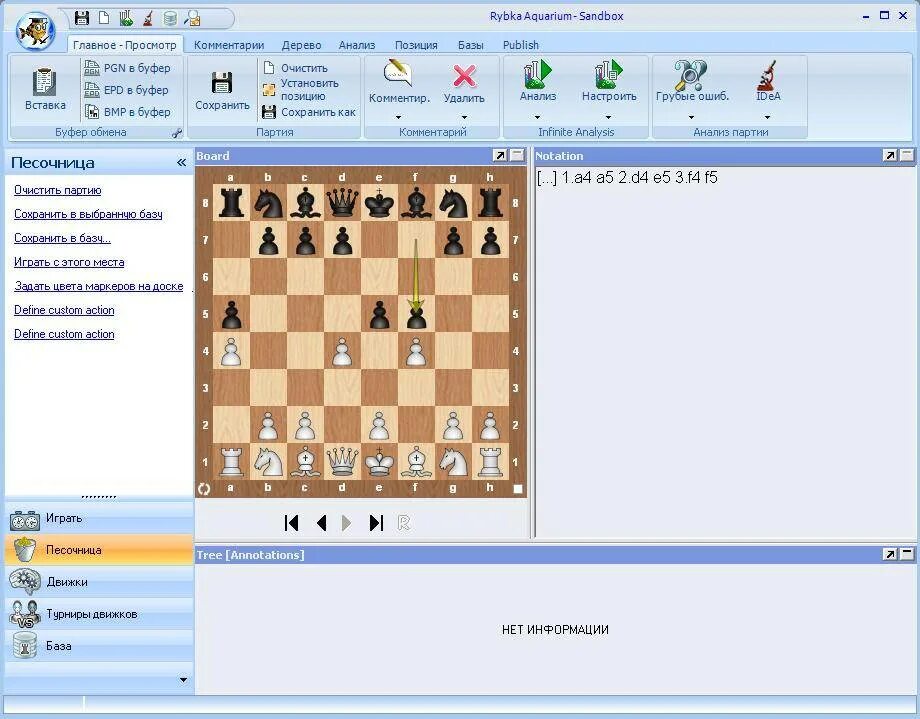This screenshot has width=920, height=719.
Task: Click the new blank page icon in quick access toolbar
Action: point(104,18)
